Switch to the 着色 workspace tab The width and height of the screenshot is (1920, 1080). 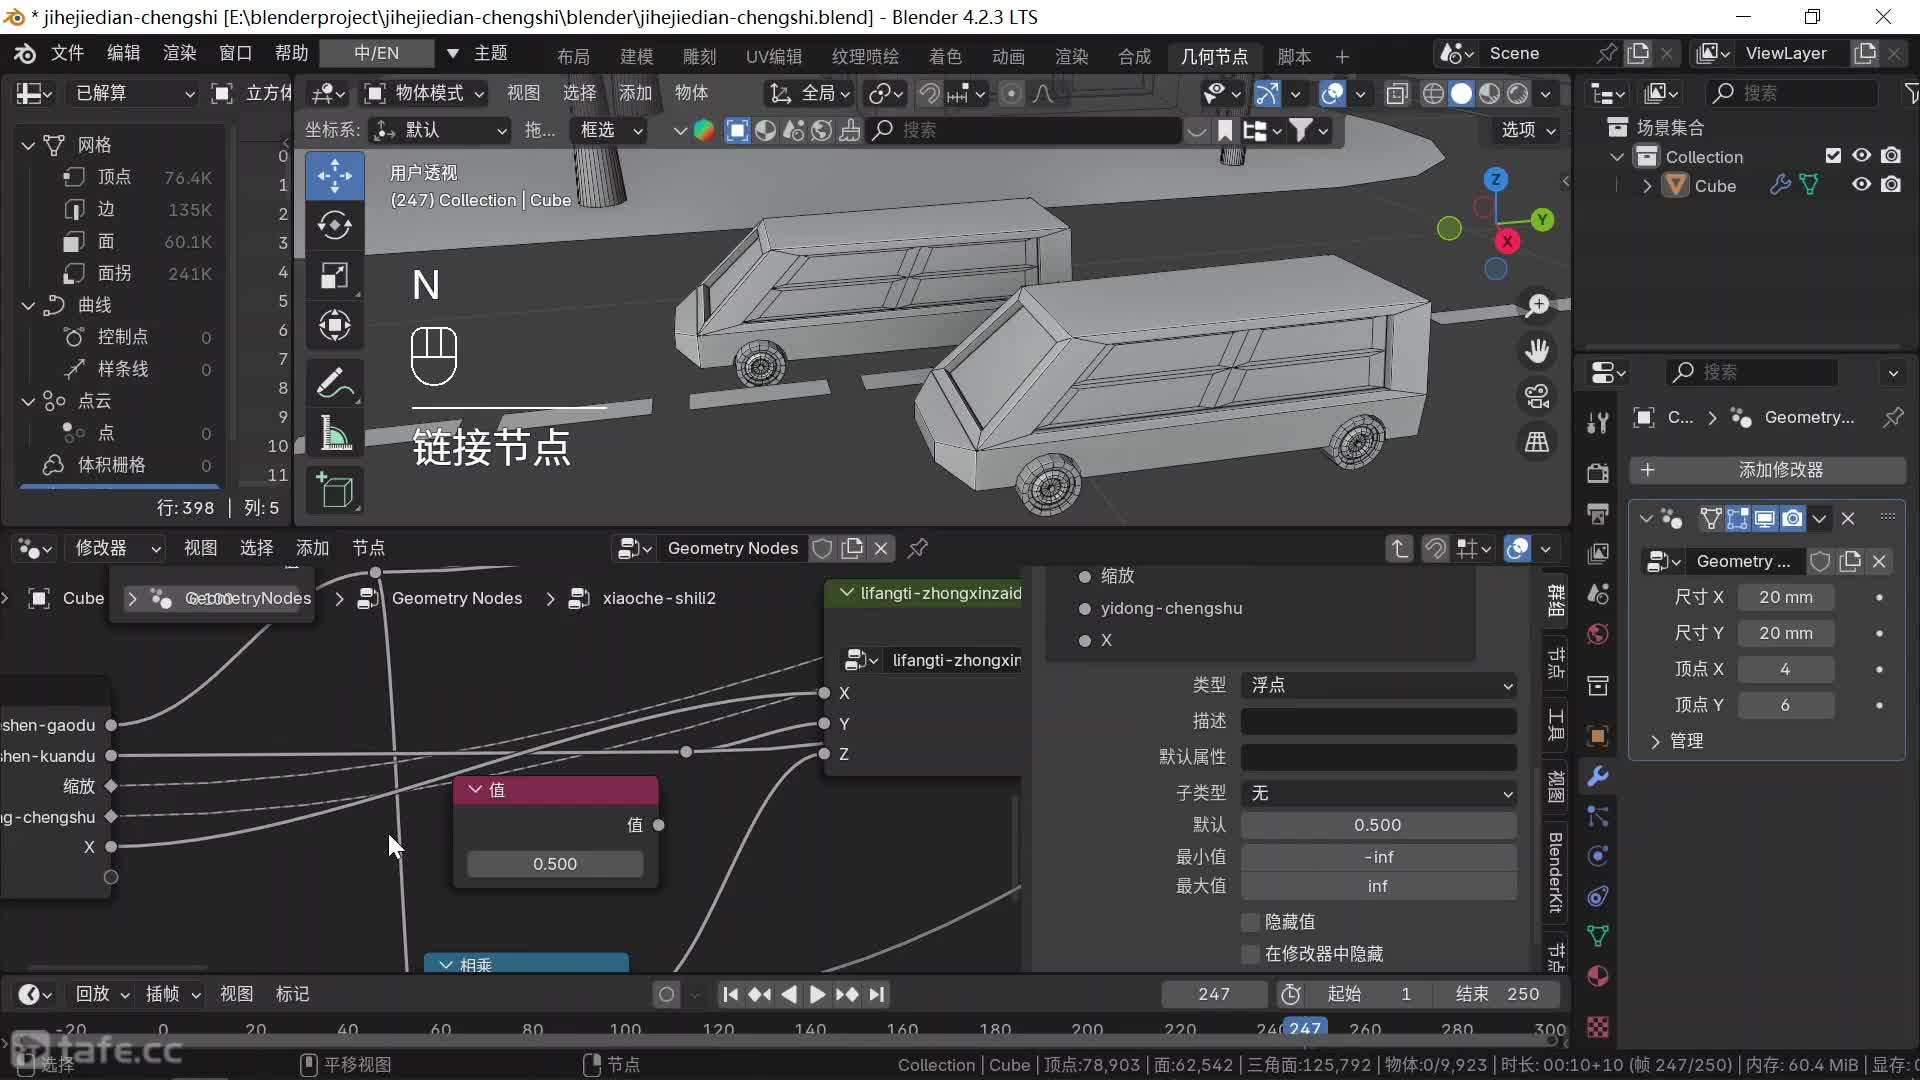coord(944,56)
